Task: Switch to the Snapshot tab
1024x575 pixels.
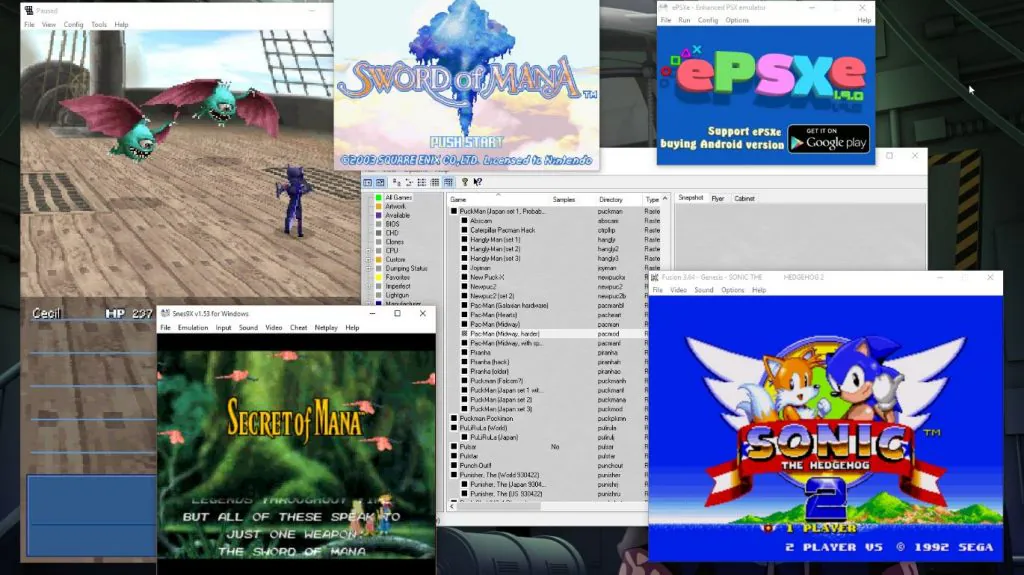Action: coord(690,198)
